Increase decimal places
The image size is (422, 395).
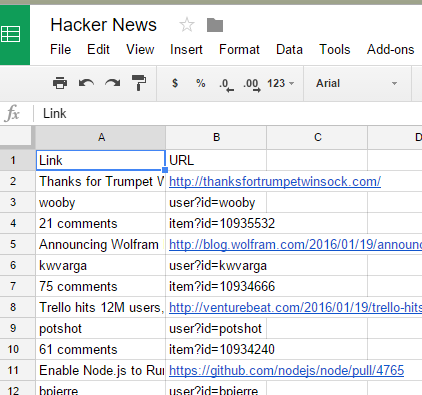[x=252, y=84]
